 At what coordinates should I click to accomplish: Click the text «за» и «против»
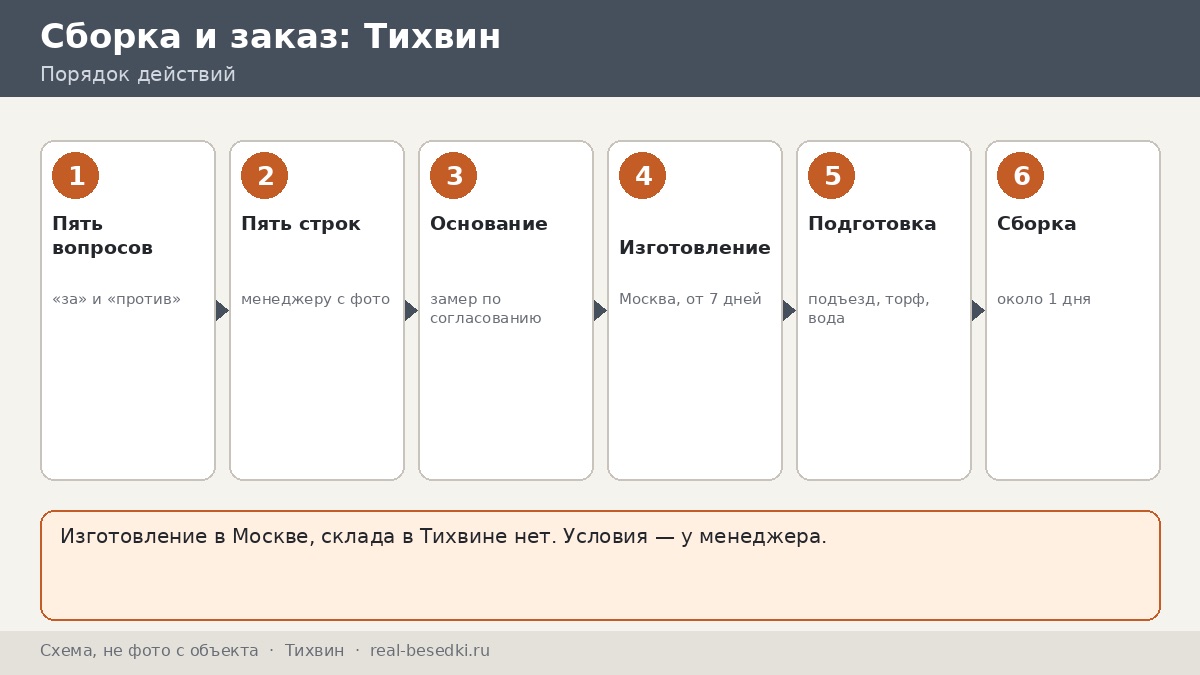click(x=116, y=299)
